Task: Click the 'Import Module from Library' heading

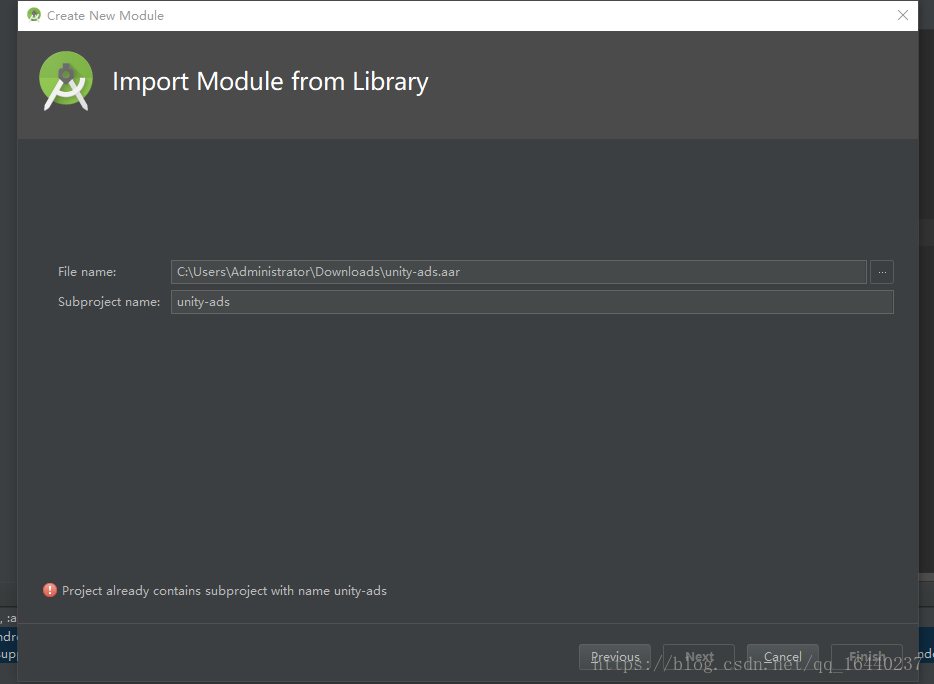Action: tap(270, 82)
